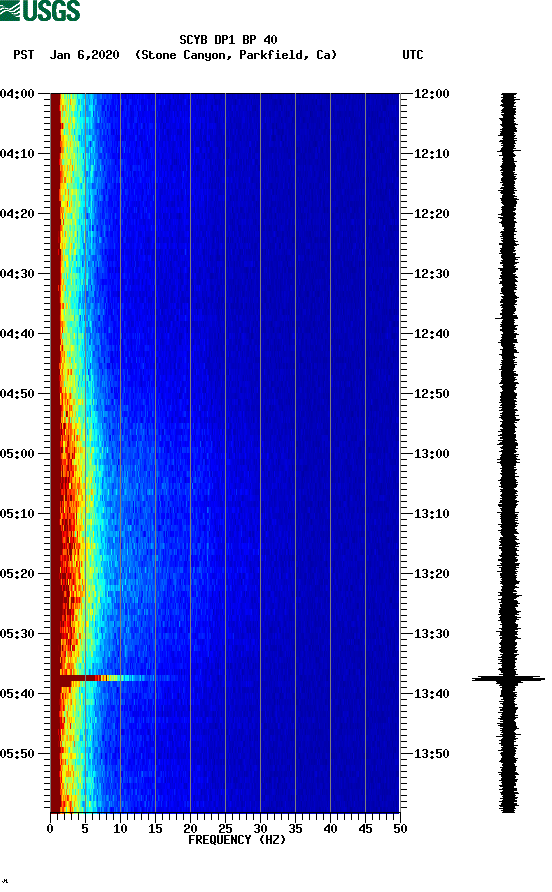The image size is (552, 892).
Task: Click the '45' frequency axis tick label
Action: tap(365, 829)
